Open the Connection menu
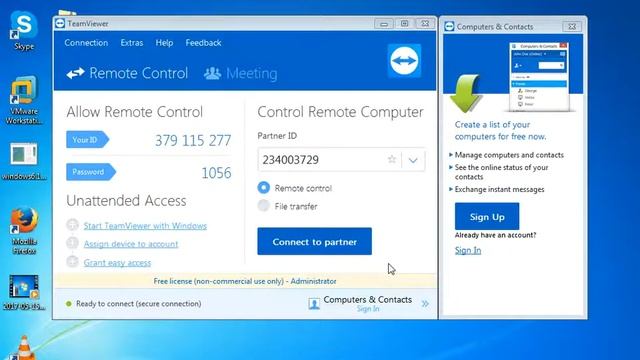Viewport: 640px width, 360px height. pyautogui.click(x=86, y=43)
